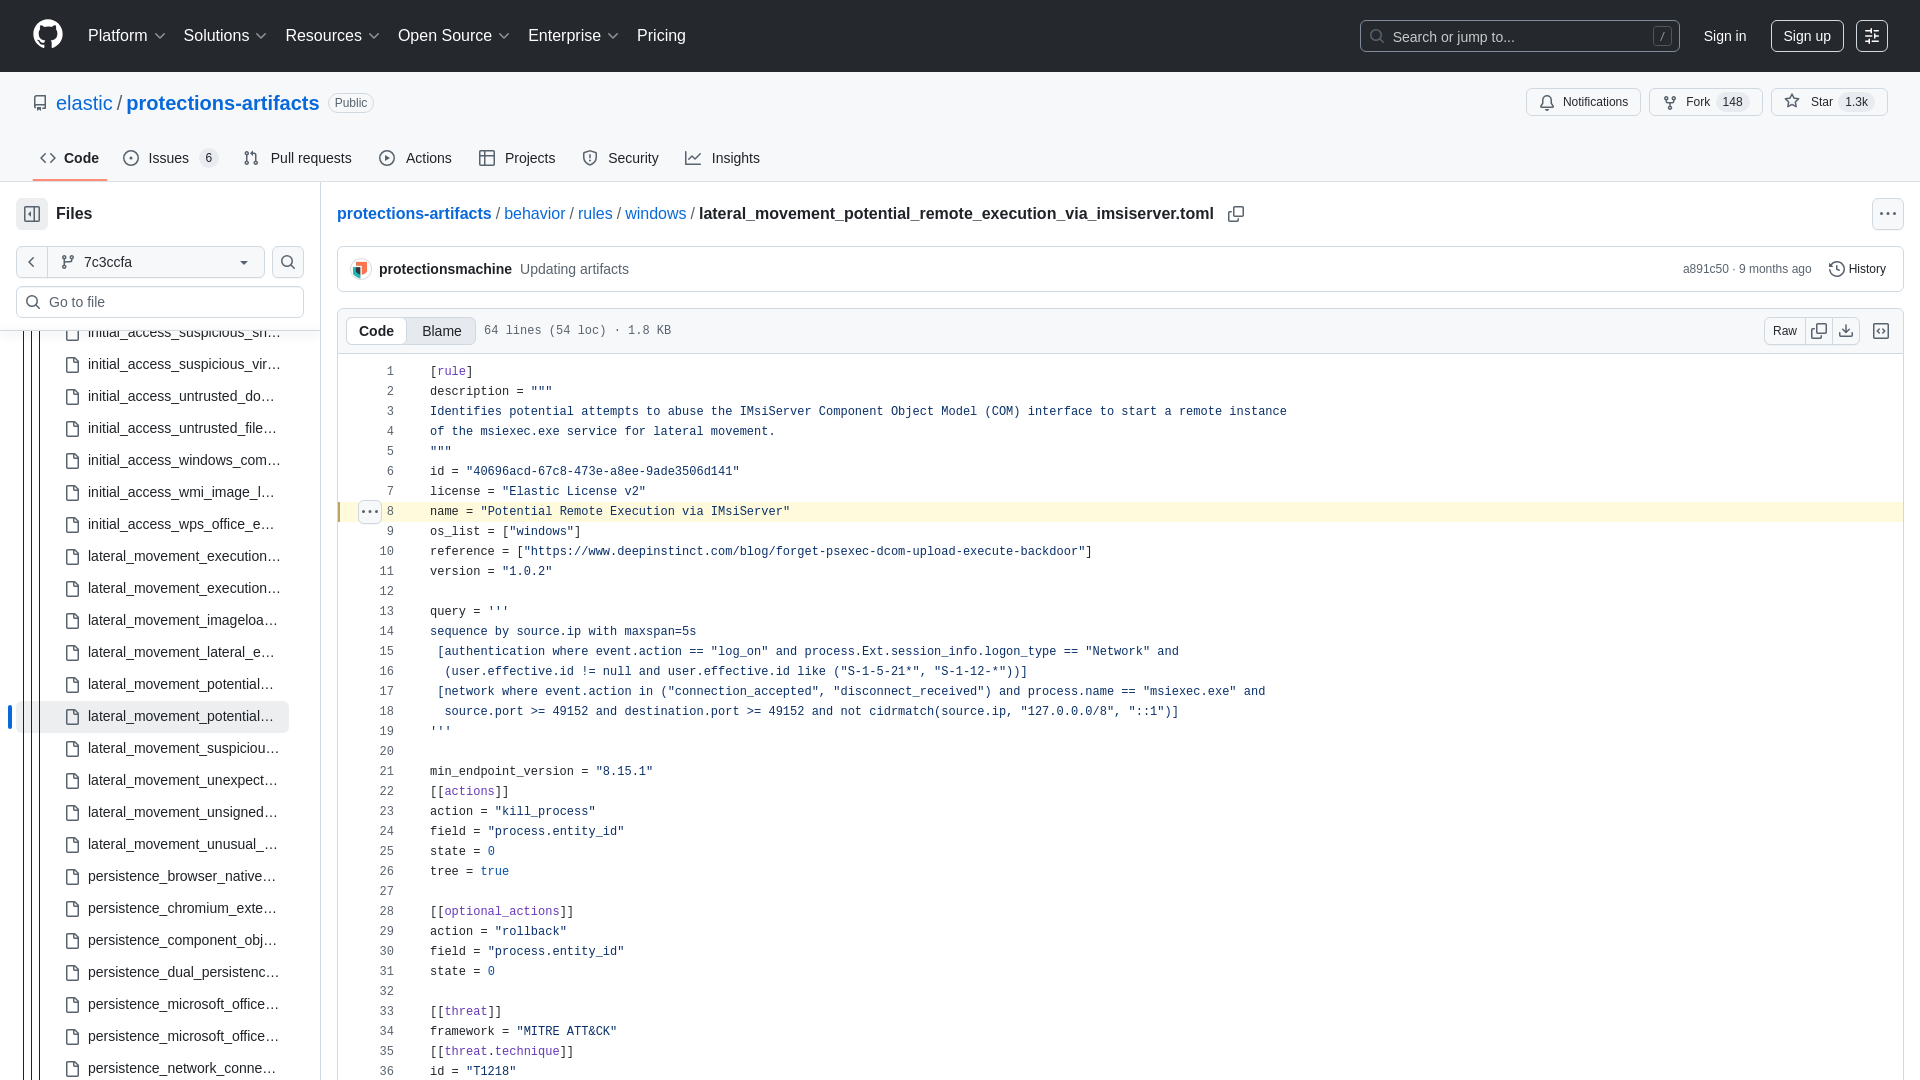Switch to Blame view
Image resolution: width=1920 pixels, height=1080 pixels.
pyautogui.click(x=441, y=331)
